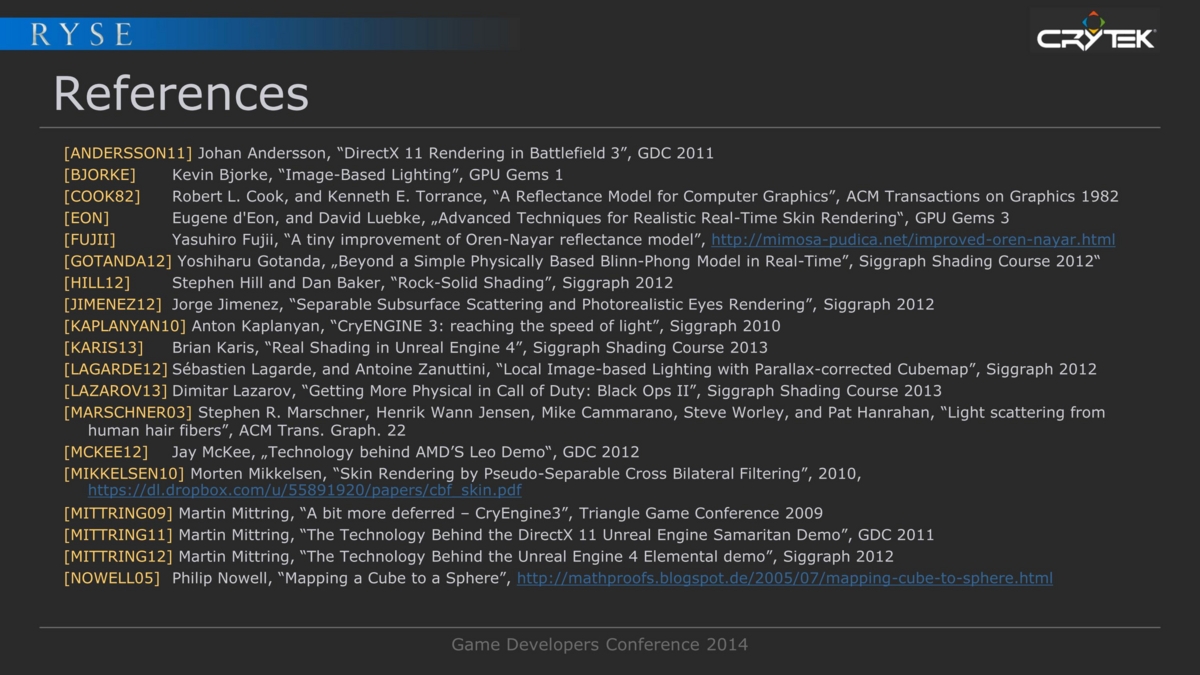1200x675 pixels.
Task: Click author name Johan Andersson
Action: tap(262, 154)
